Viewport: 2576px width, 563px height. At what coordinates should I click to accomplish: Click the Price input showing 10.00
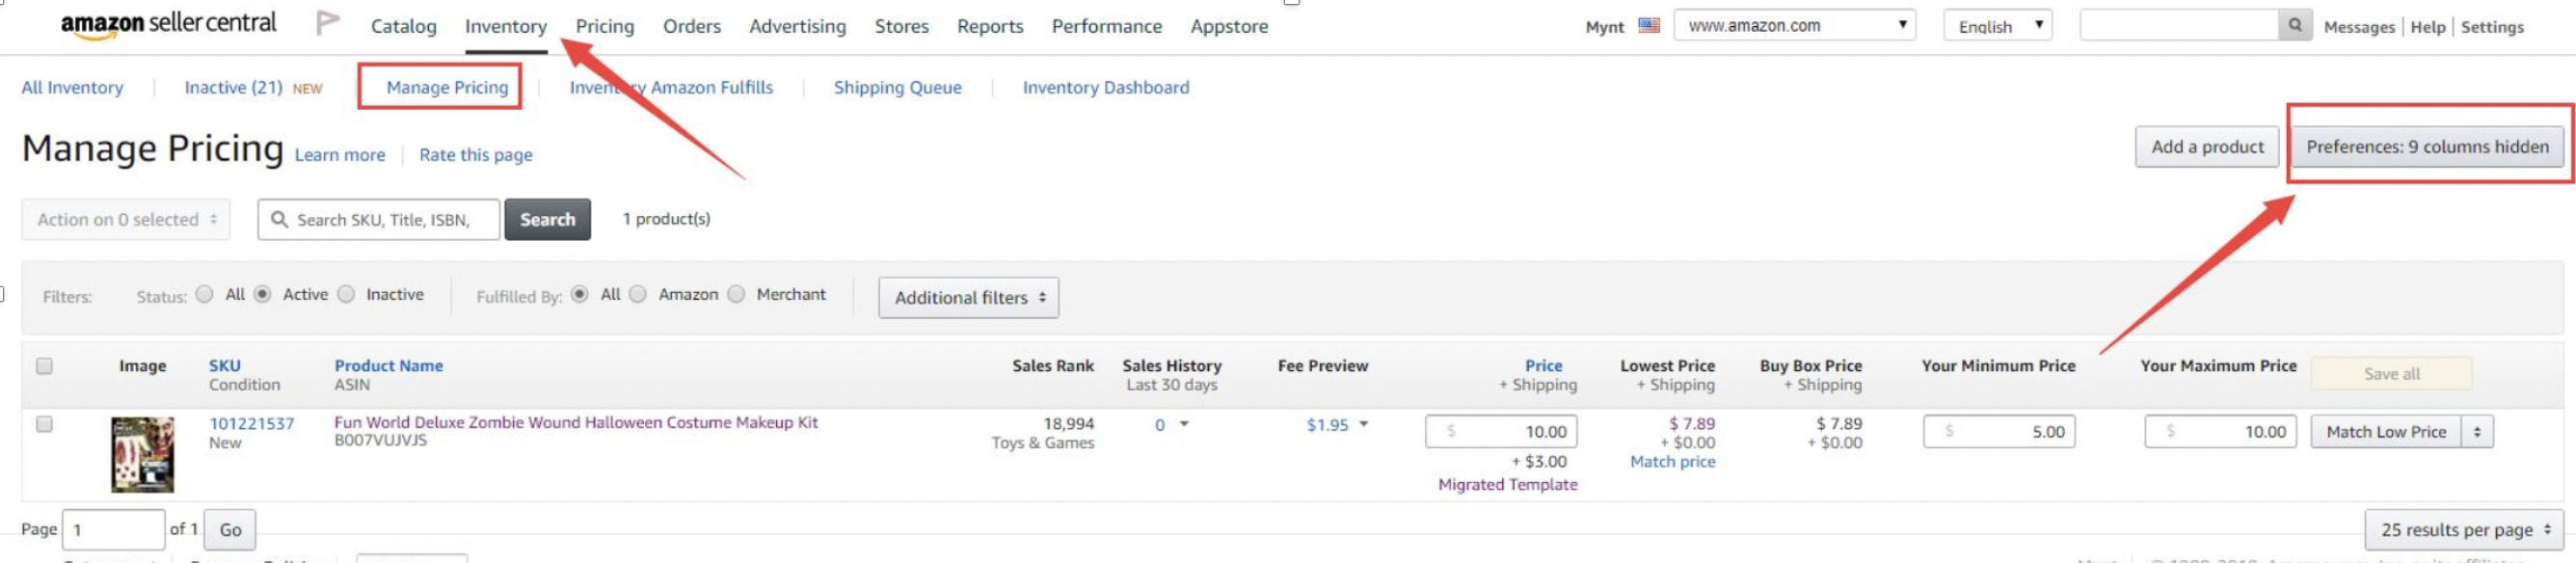1501,432
